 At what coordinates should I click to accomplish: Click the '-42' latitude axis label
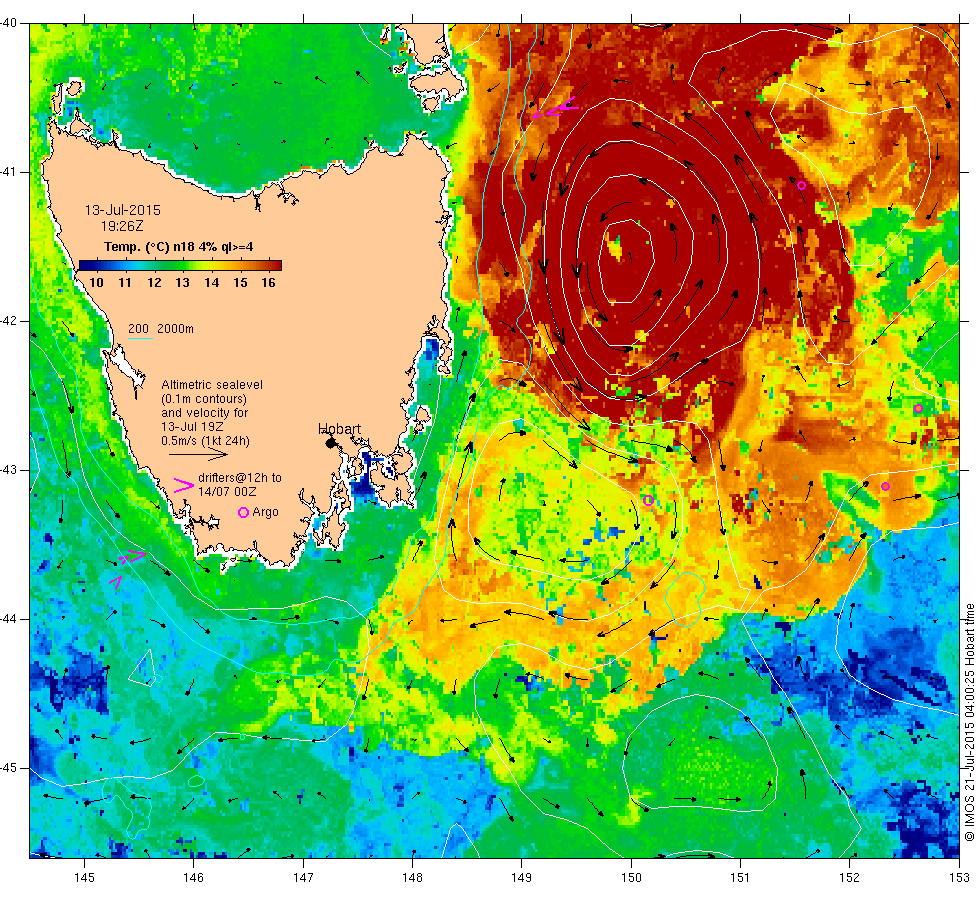(9, 321)
